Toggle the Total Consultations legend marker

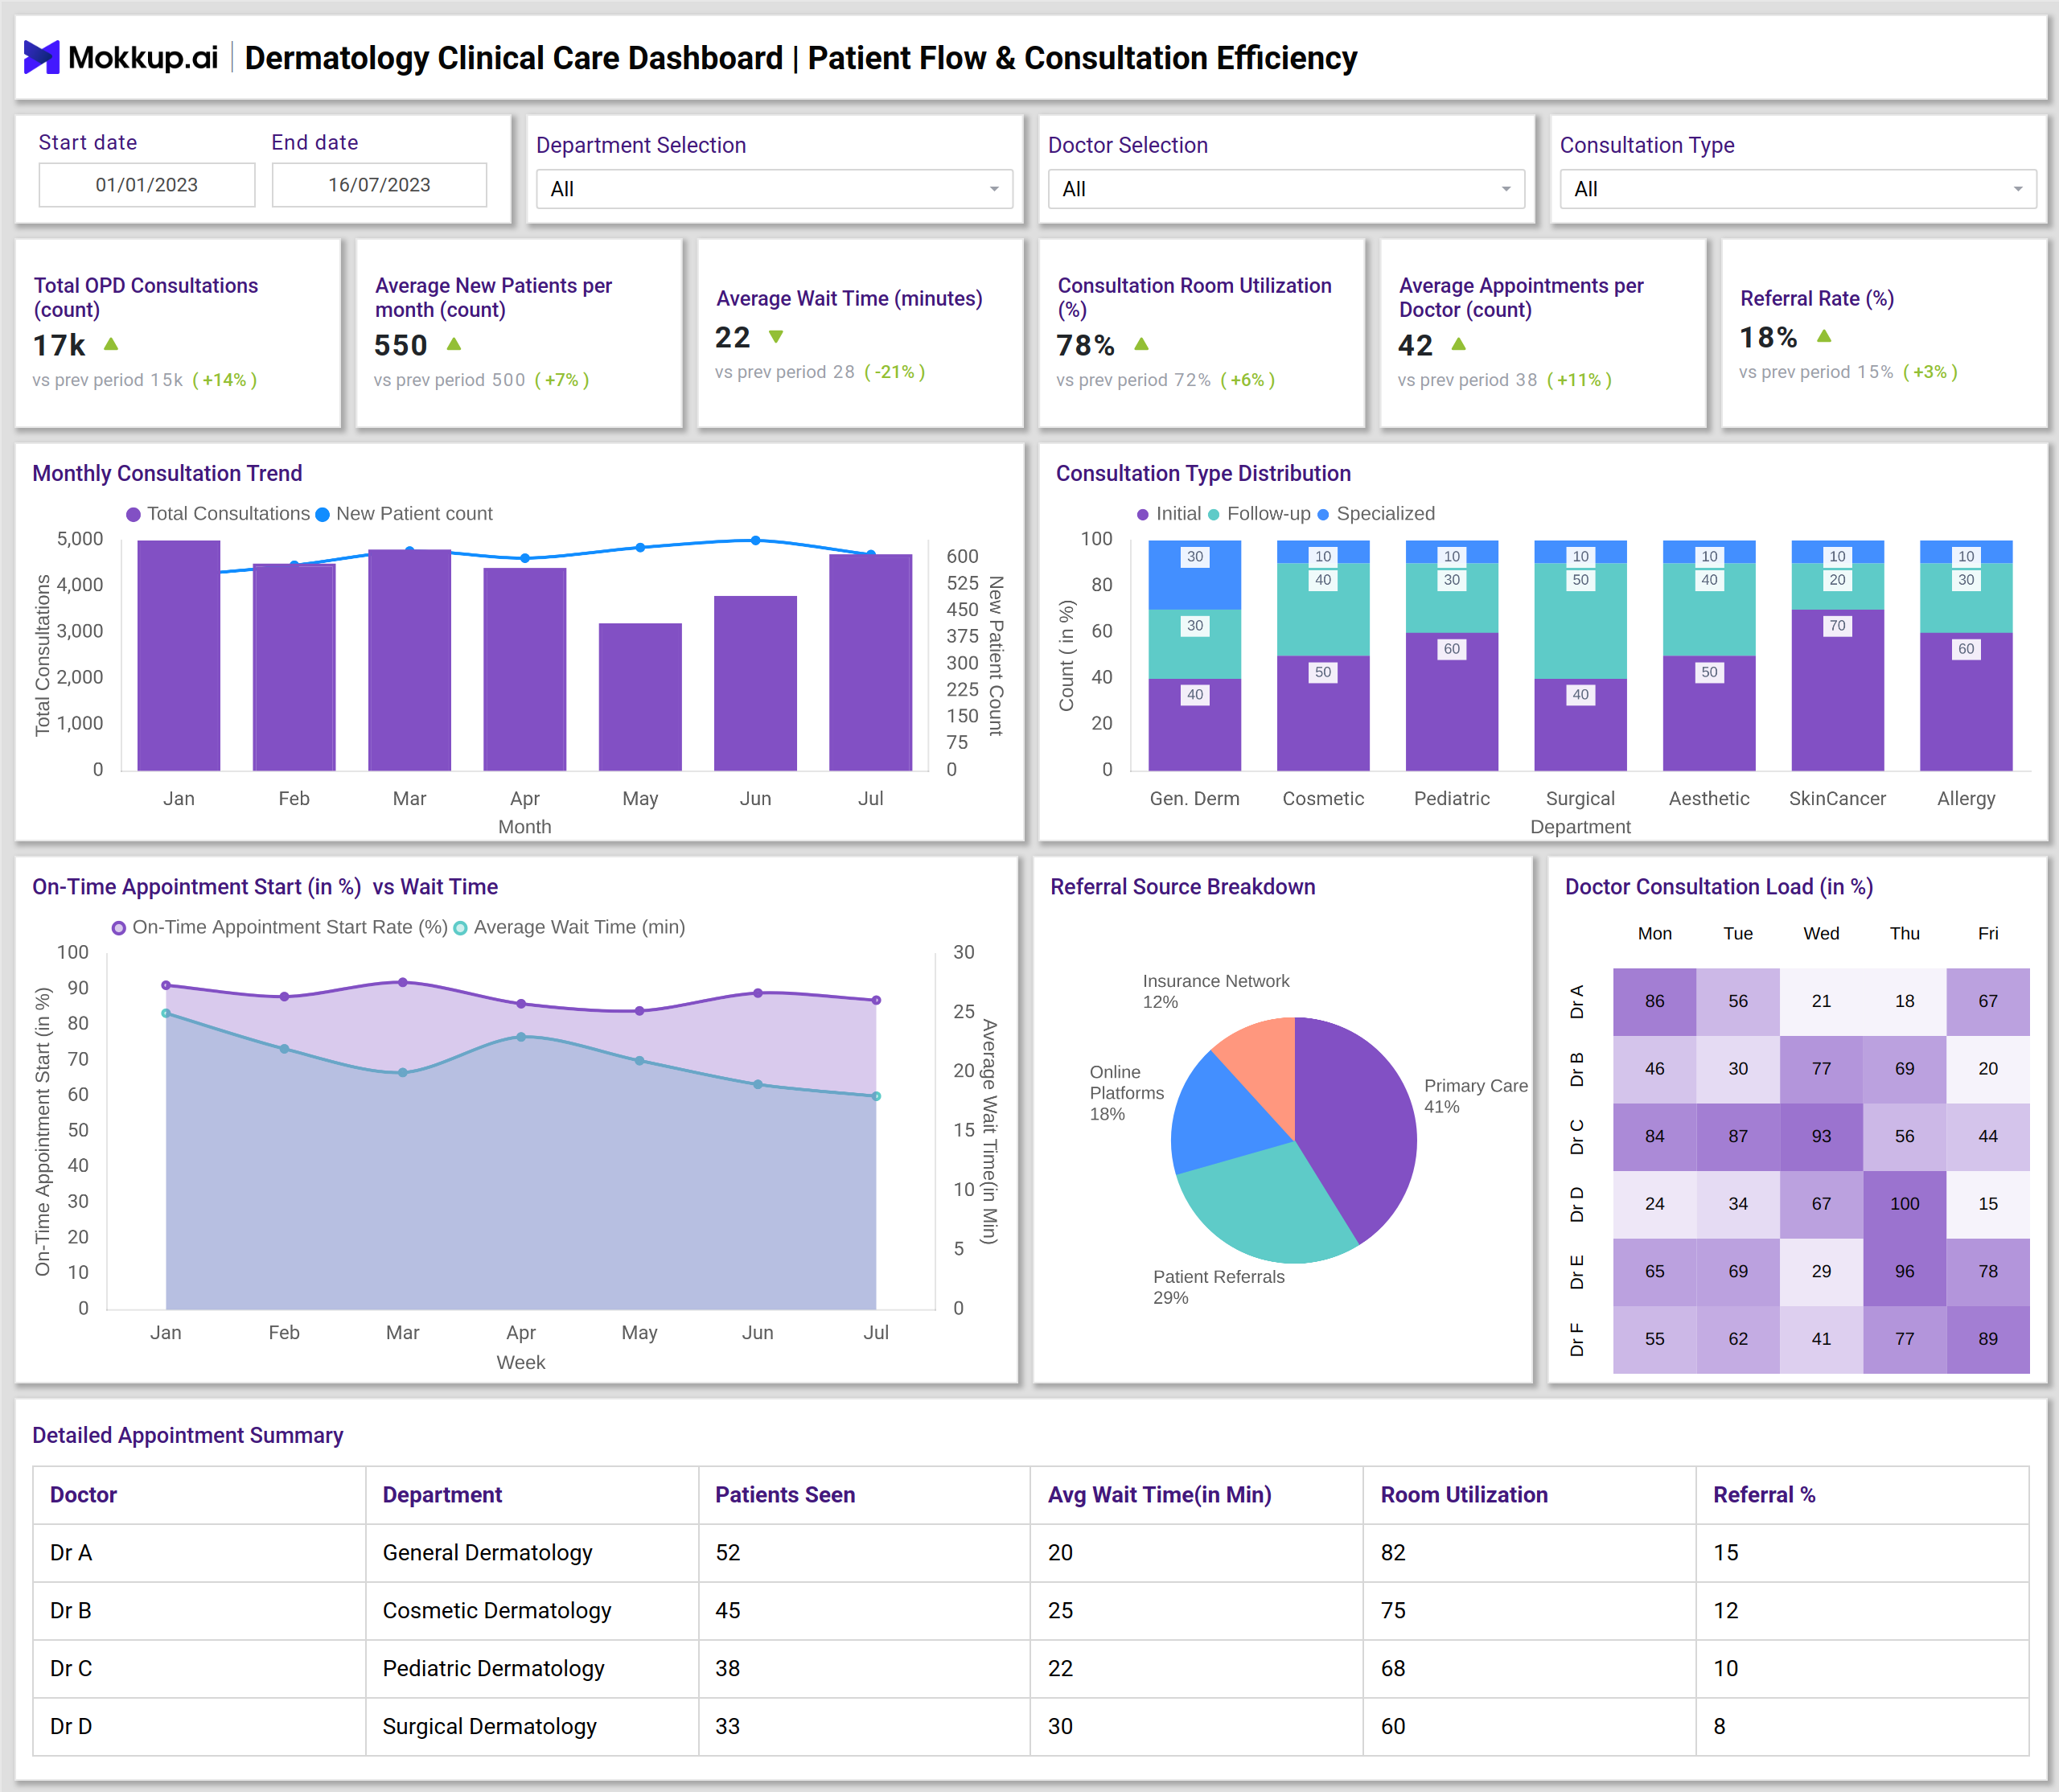[x=133, y=514]
